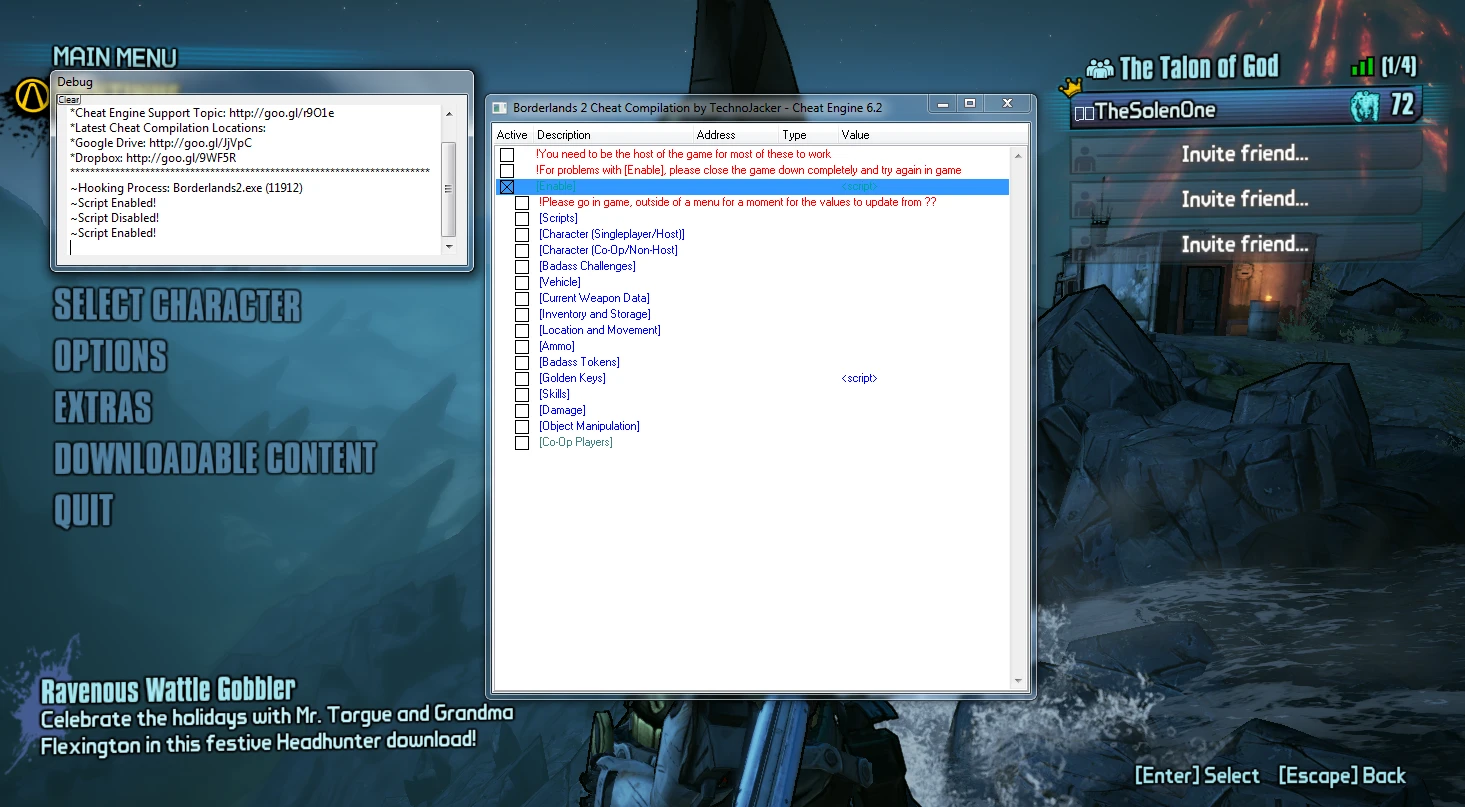
Task: Select EXTRAS in the main menu
Action: click(103, 408)
